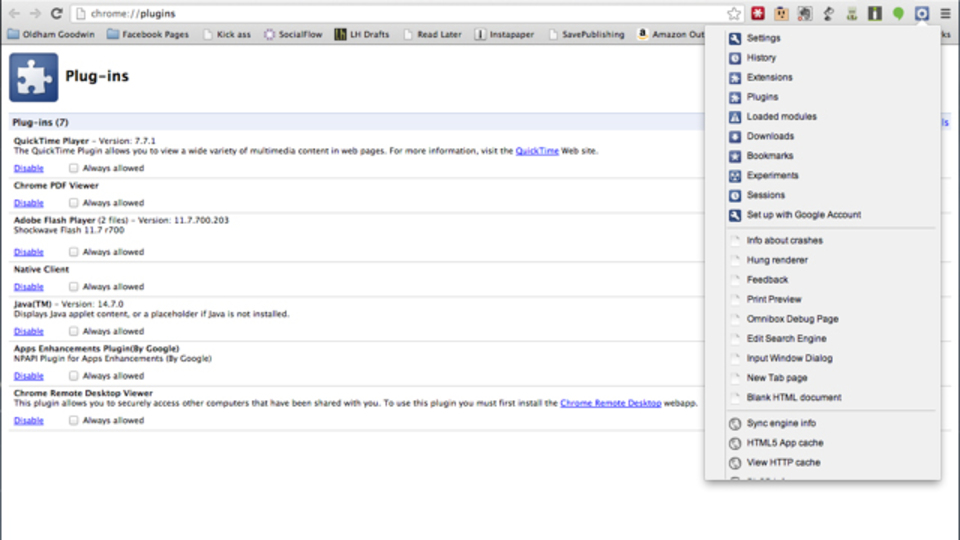Open the SavePublishing bookmark
The height and width of the screenshot is (540, 960).
(587, 34)
